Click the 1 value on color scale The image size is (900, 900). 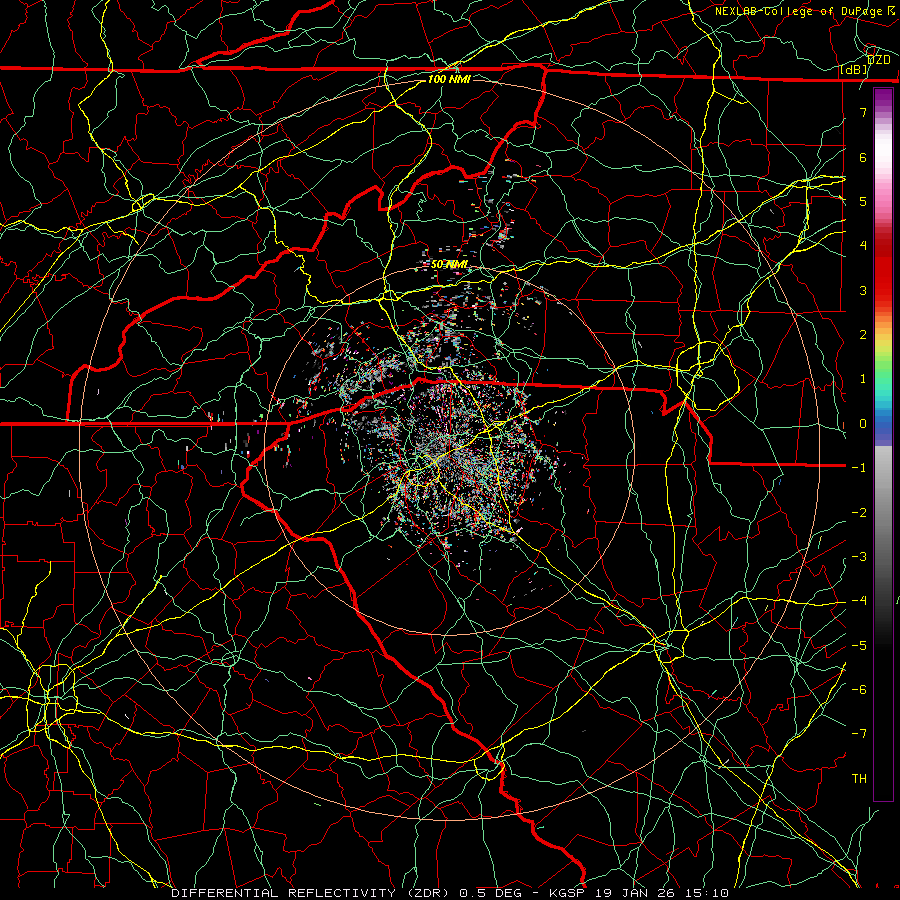pos(863,379)
